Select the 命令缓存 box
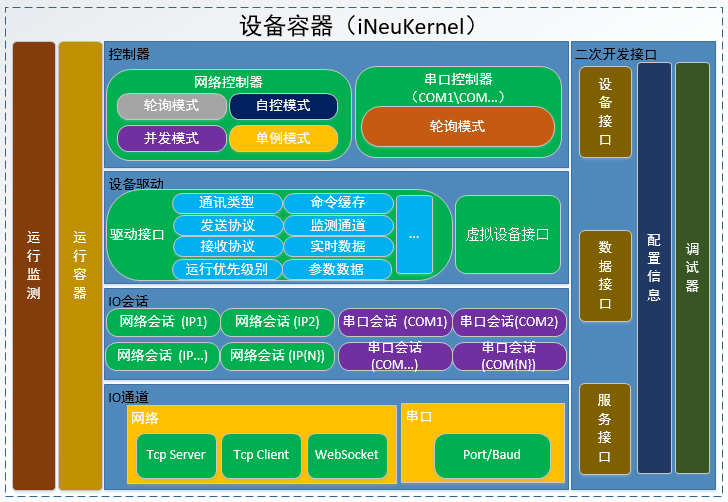Image resolution: width=728 pixels, height=502 pixels. 337,203
